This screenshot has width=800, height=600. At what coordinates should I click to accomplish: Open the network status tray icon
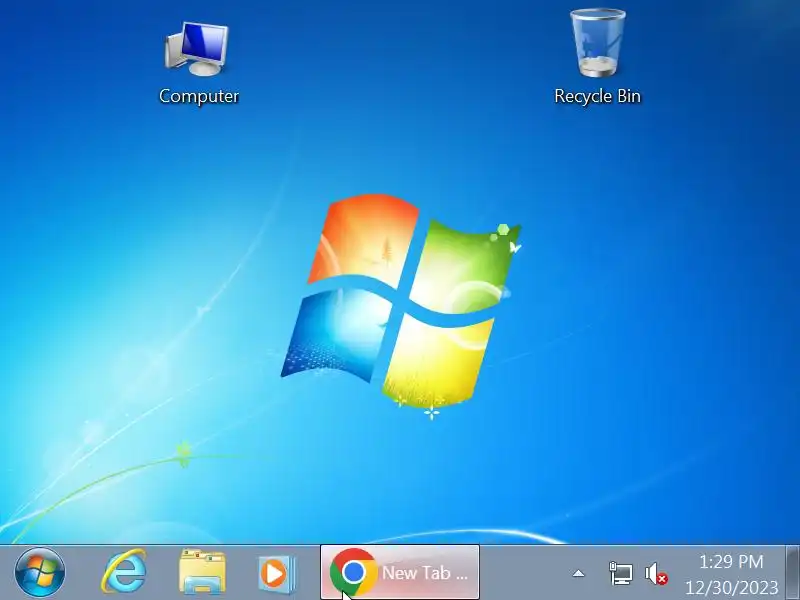pyautogui.click(x=621, y=573)
